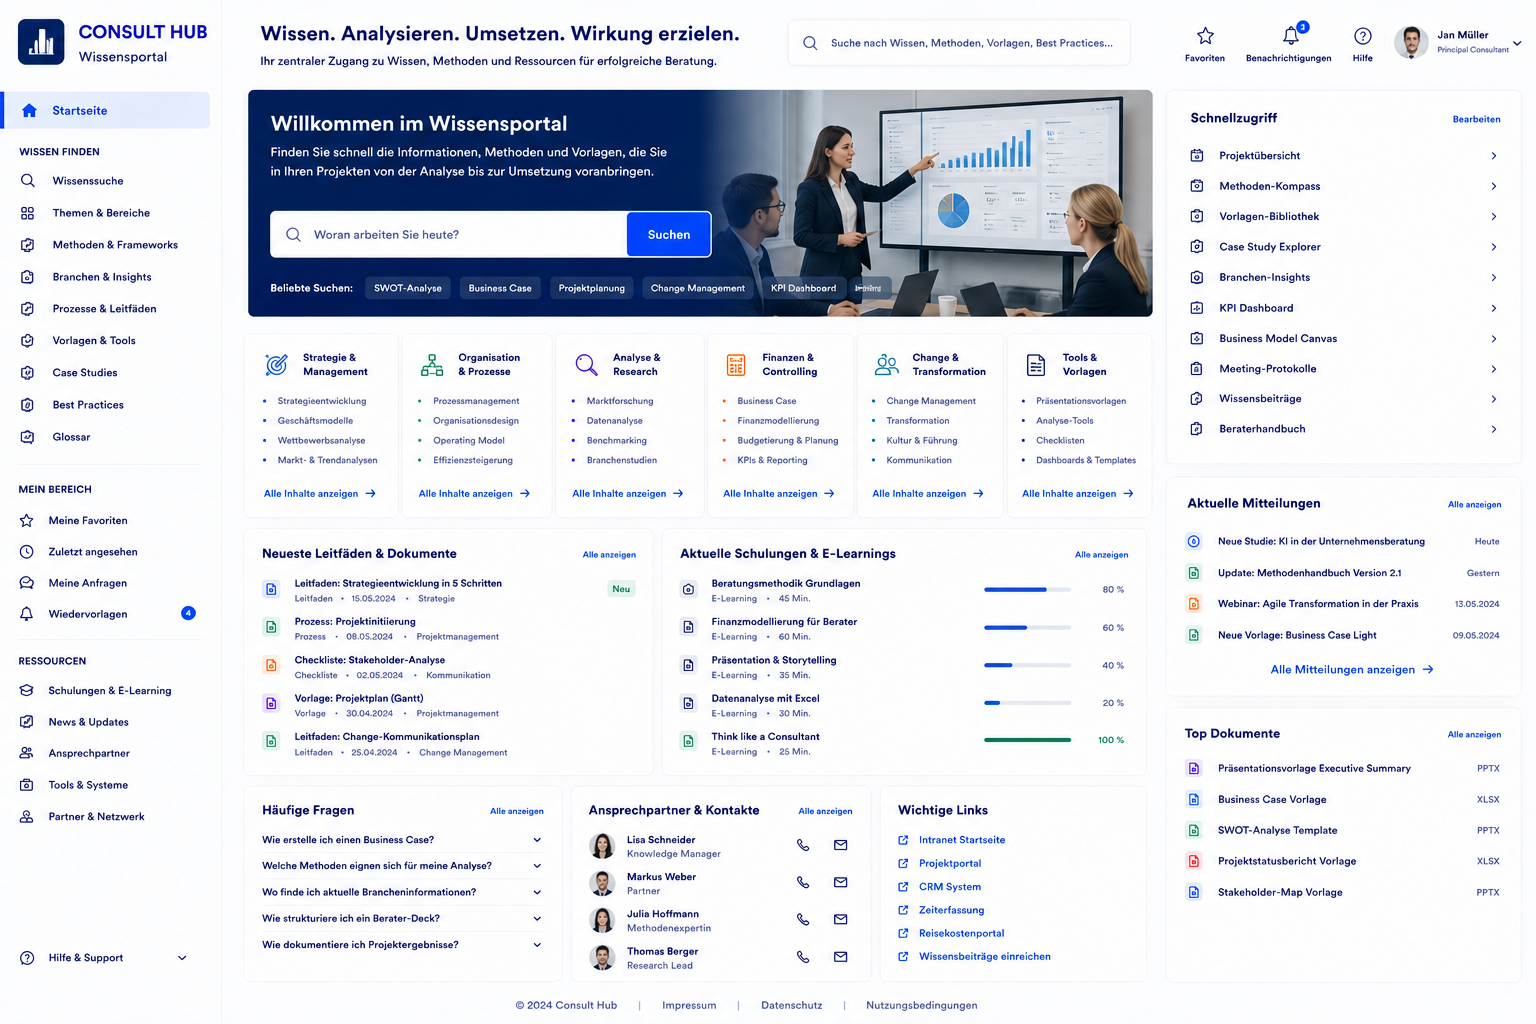Image resolution: width=1536 pixels, height=1024 pixels.
Task: Open 'Leitfaden: Strategieentwicklung in 5 Schritten'
Action: [x=398, y=583]
